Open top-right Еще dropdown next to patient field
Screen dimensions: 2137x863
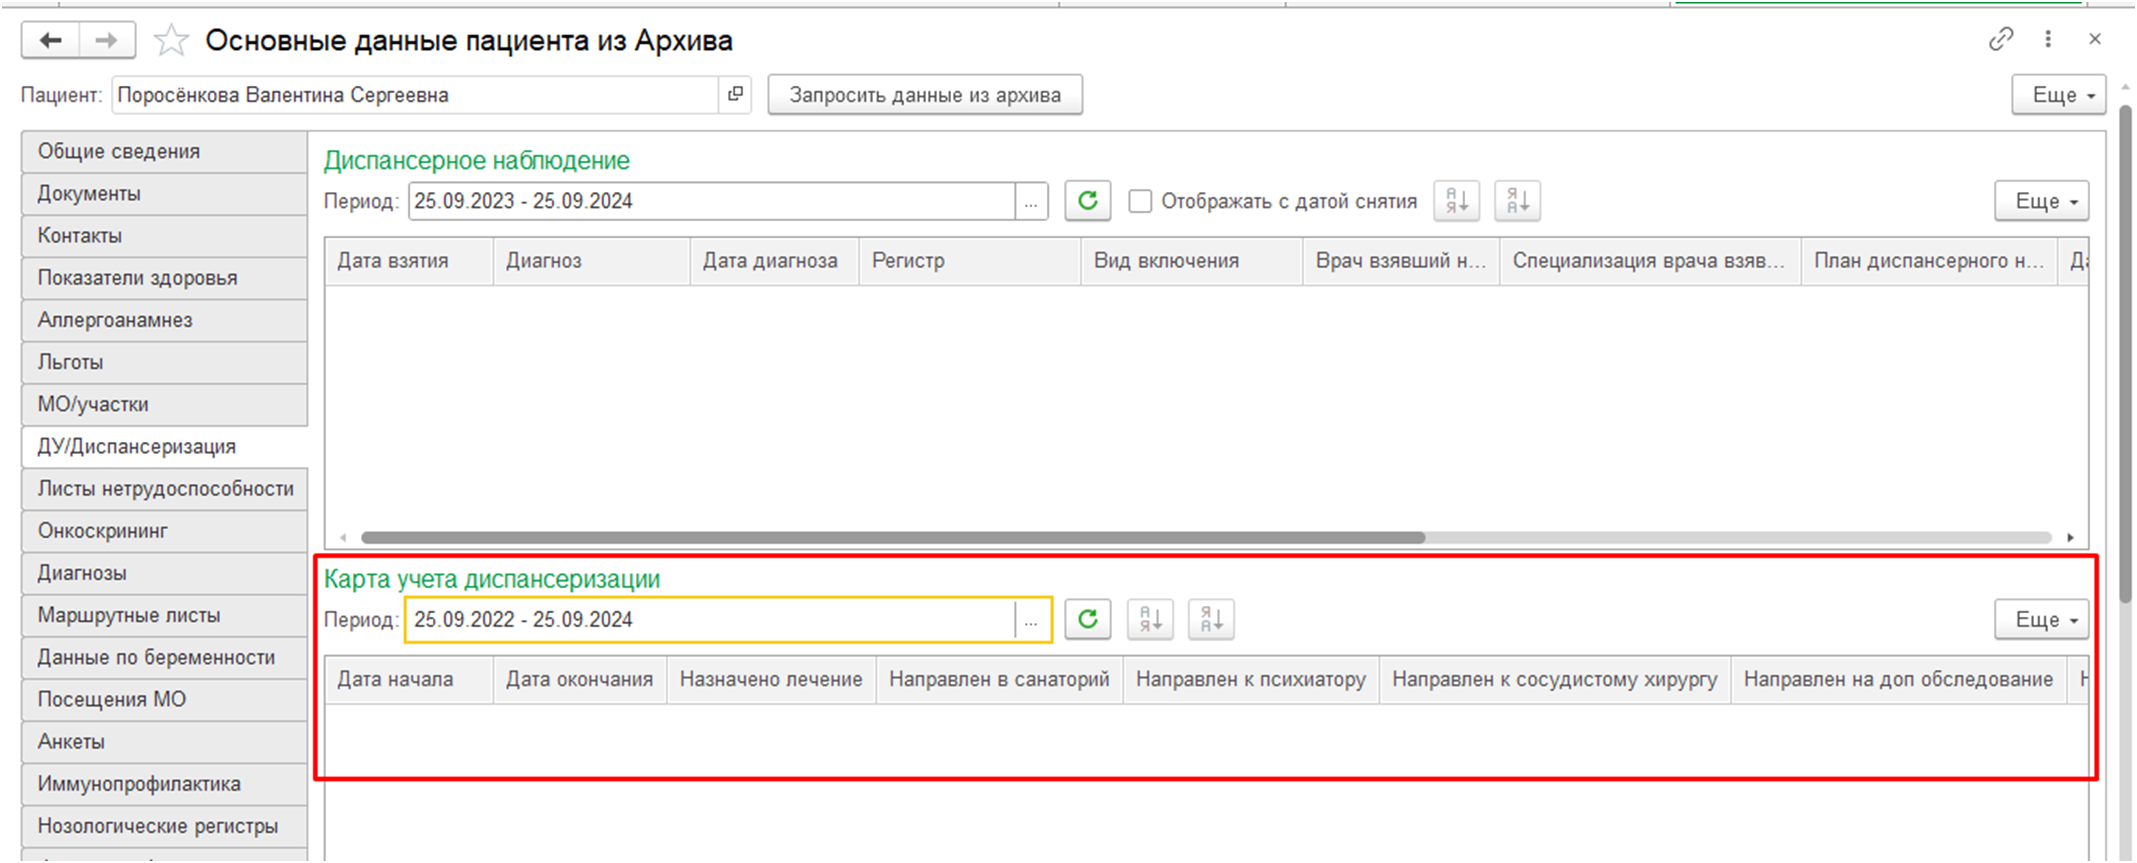coord(2058,95)
